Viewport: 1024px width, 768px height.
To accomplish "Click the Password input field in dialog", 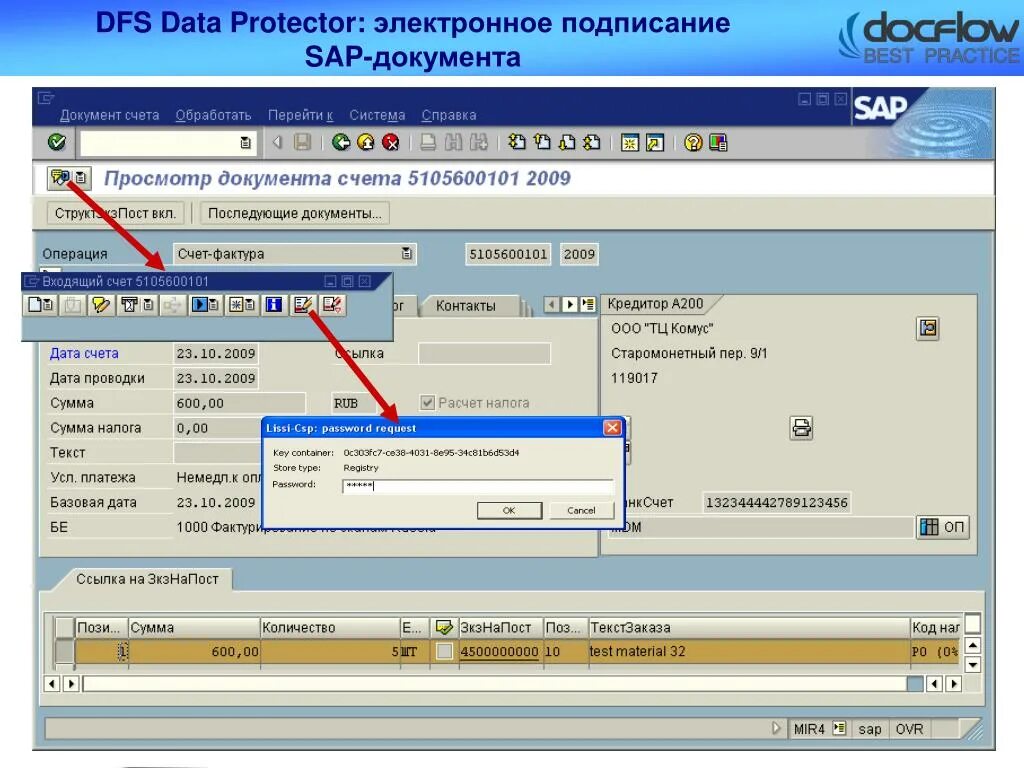I will tap(478, 485).
